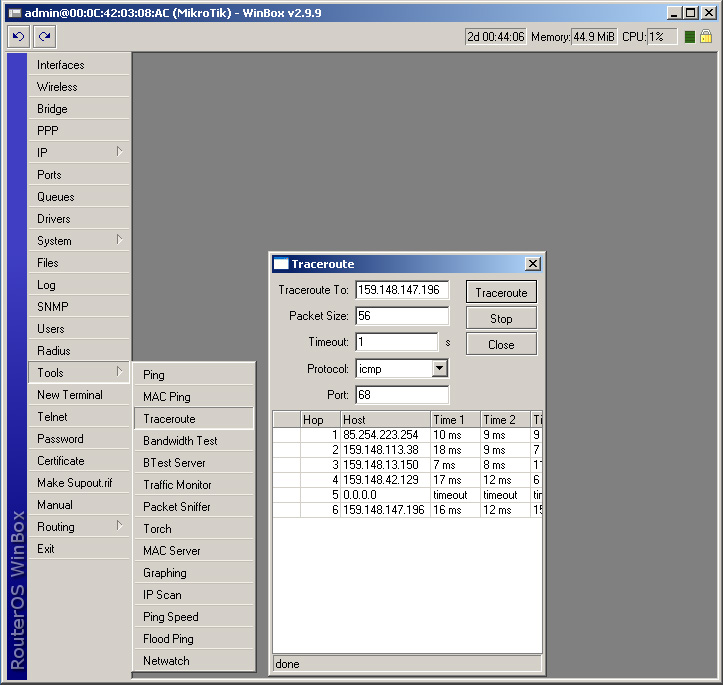Select Make Supout.rif
Viewport: 723px width, 685px height.
[x=79, y=483]
